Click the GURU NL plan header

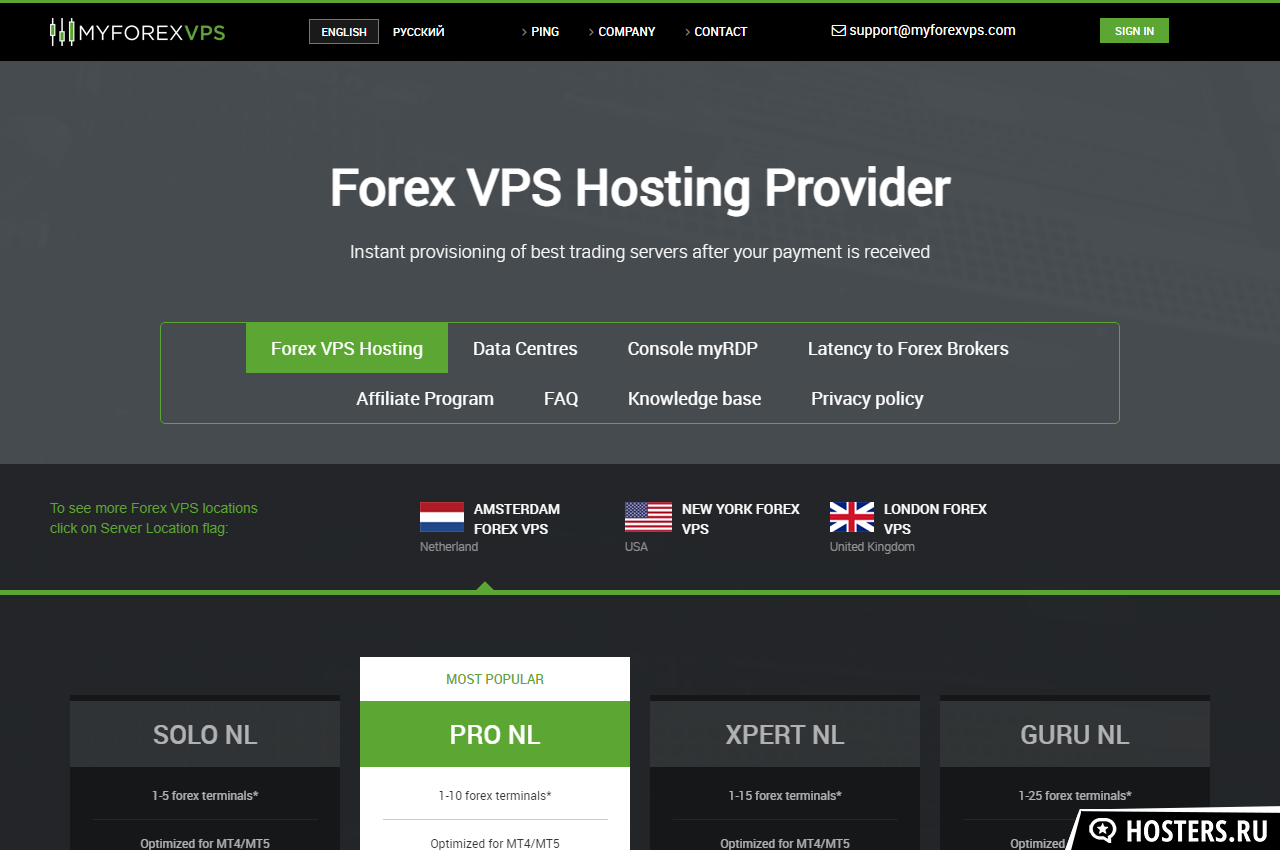click(1075, 734)
